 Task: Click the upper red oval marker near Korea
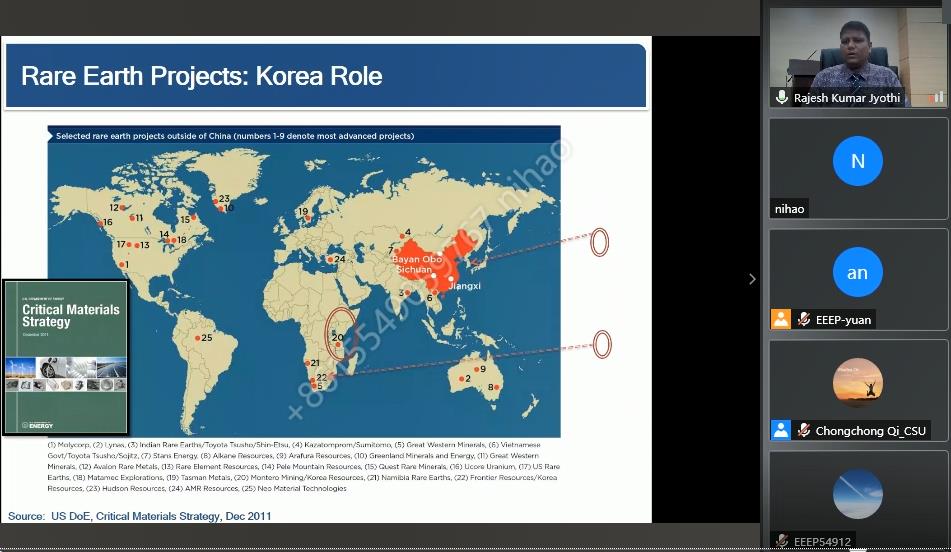click(x=599, y=242)
